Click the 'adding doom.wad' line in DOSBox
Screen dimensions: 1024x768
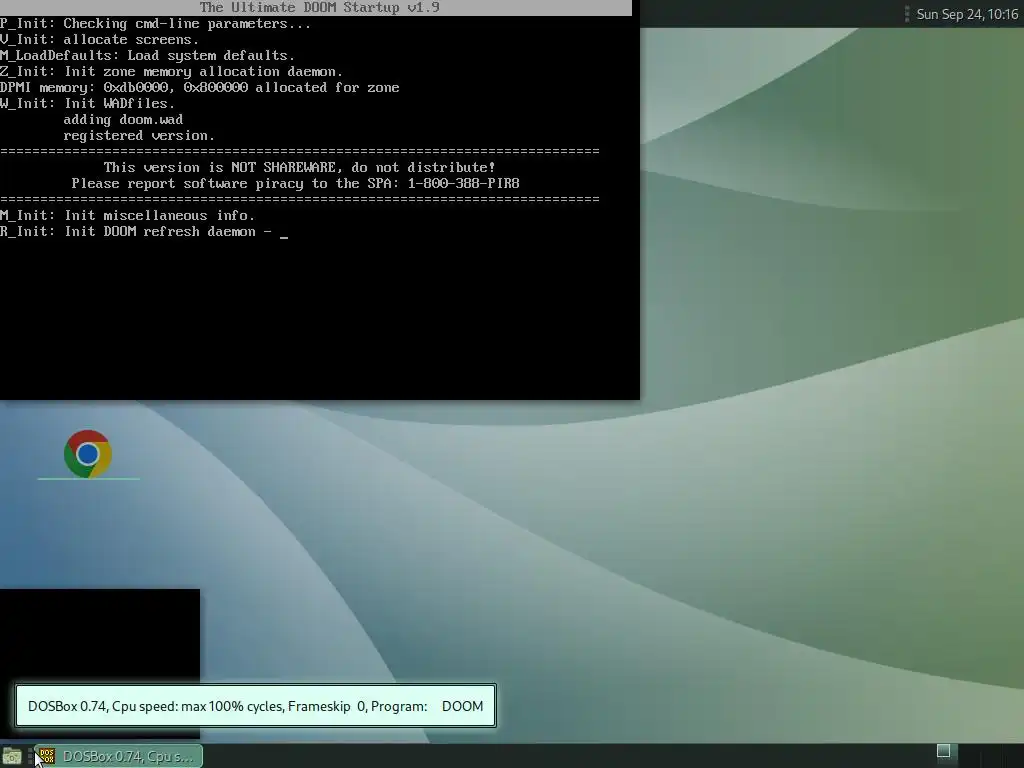(123, 120)
